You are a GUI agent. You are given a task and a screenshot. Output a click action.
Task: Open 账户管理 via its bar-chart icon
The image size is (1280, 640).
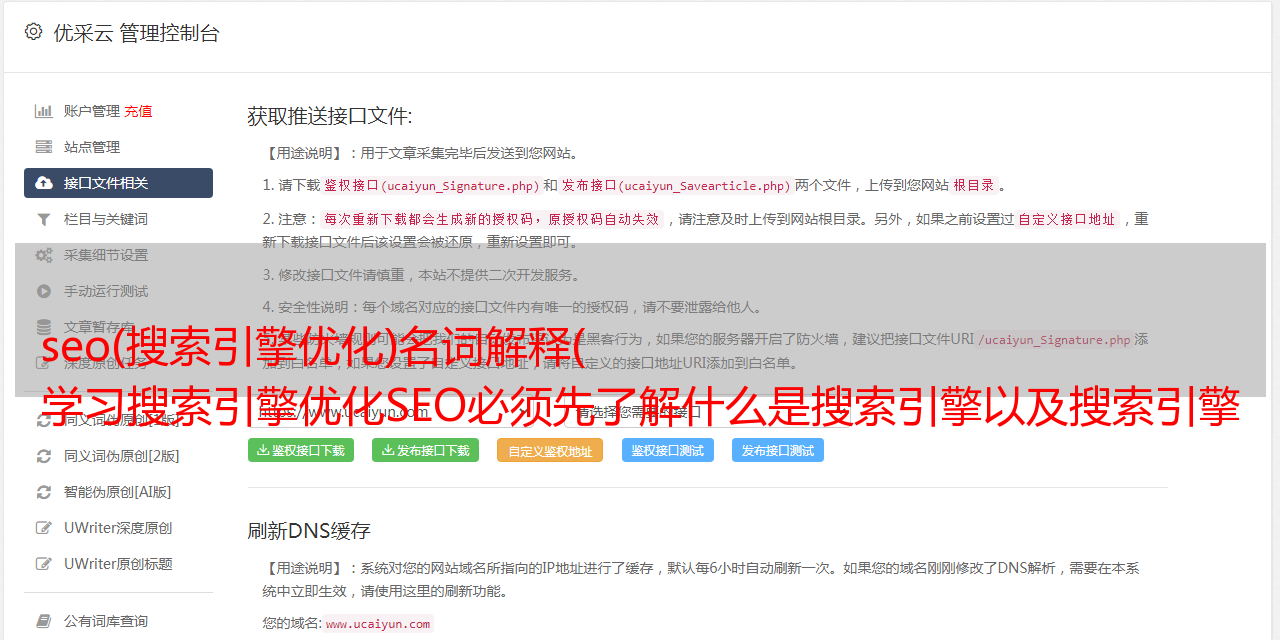tap(44, 111)
